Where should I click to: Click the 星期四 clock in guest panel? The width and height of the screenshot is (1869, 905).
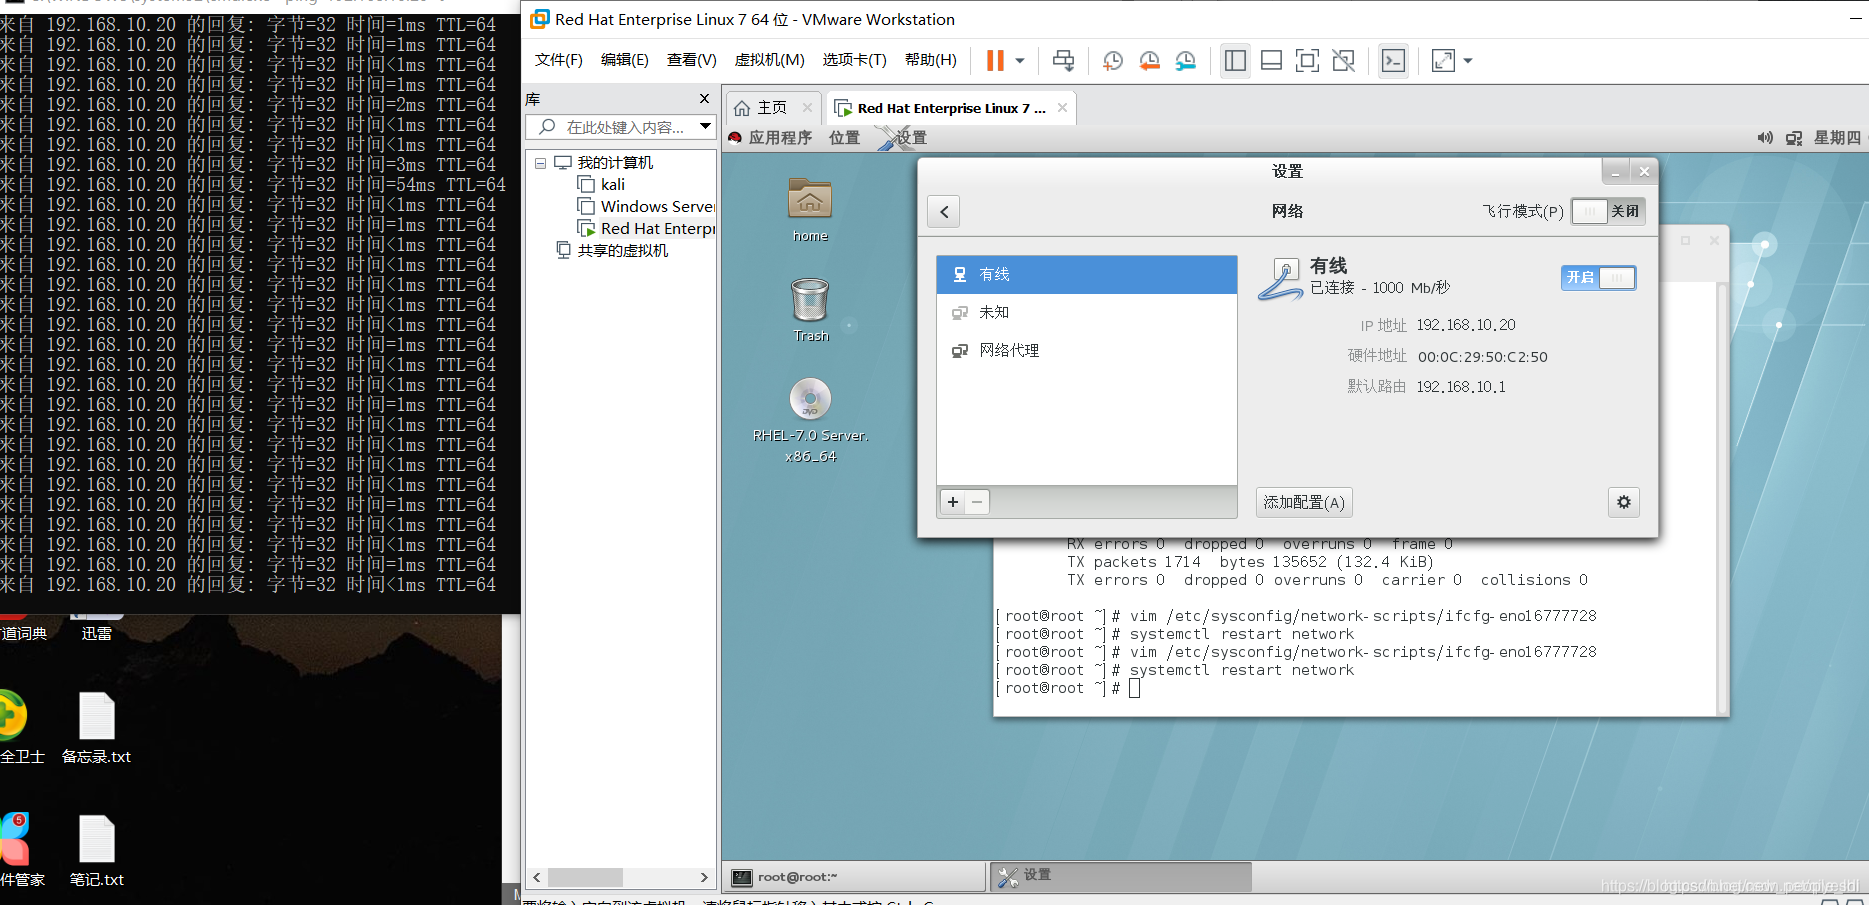(1838, 138)
